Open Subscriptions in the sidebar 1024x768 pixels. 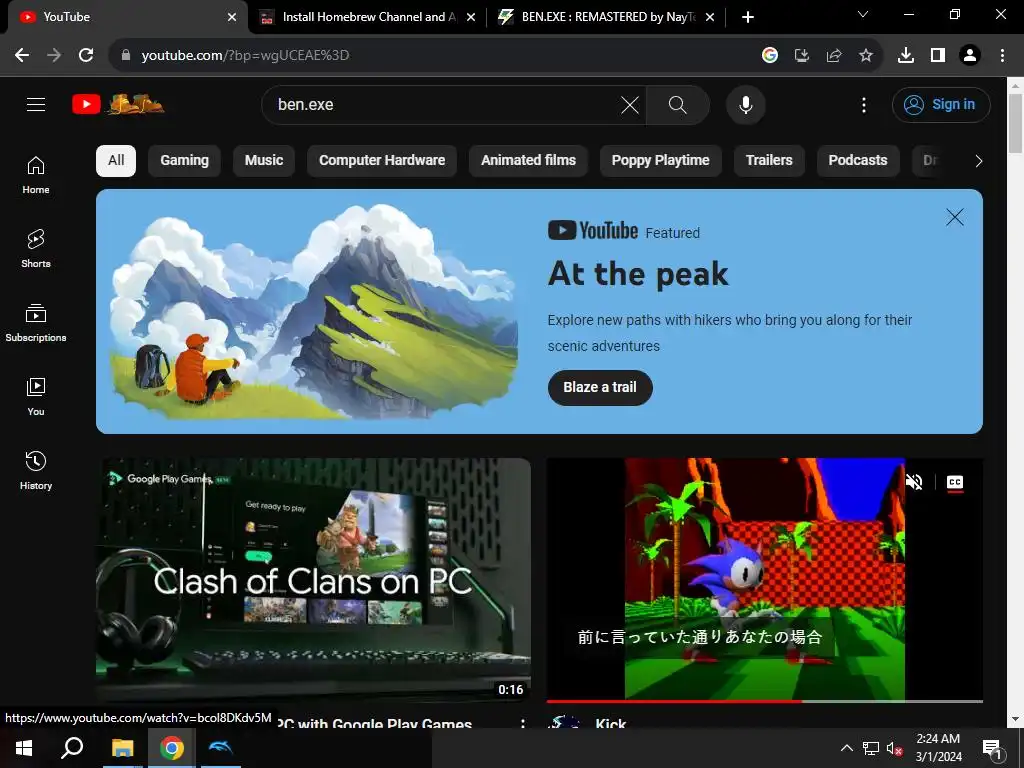coord(36,323)
